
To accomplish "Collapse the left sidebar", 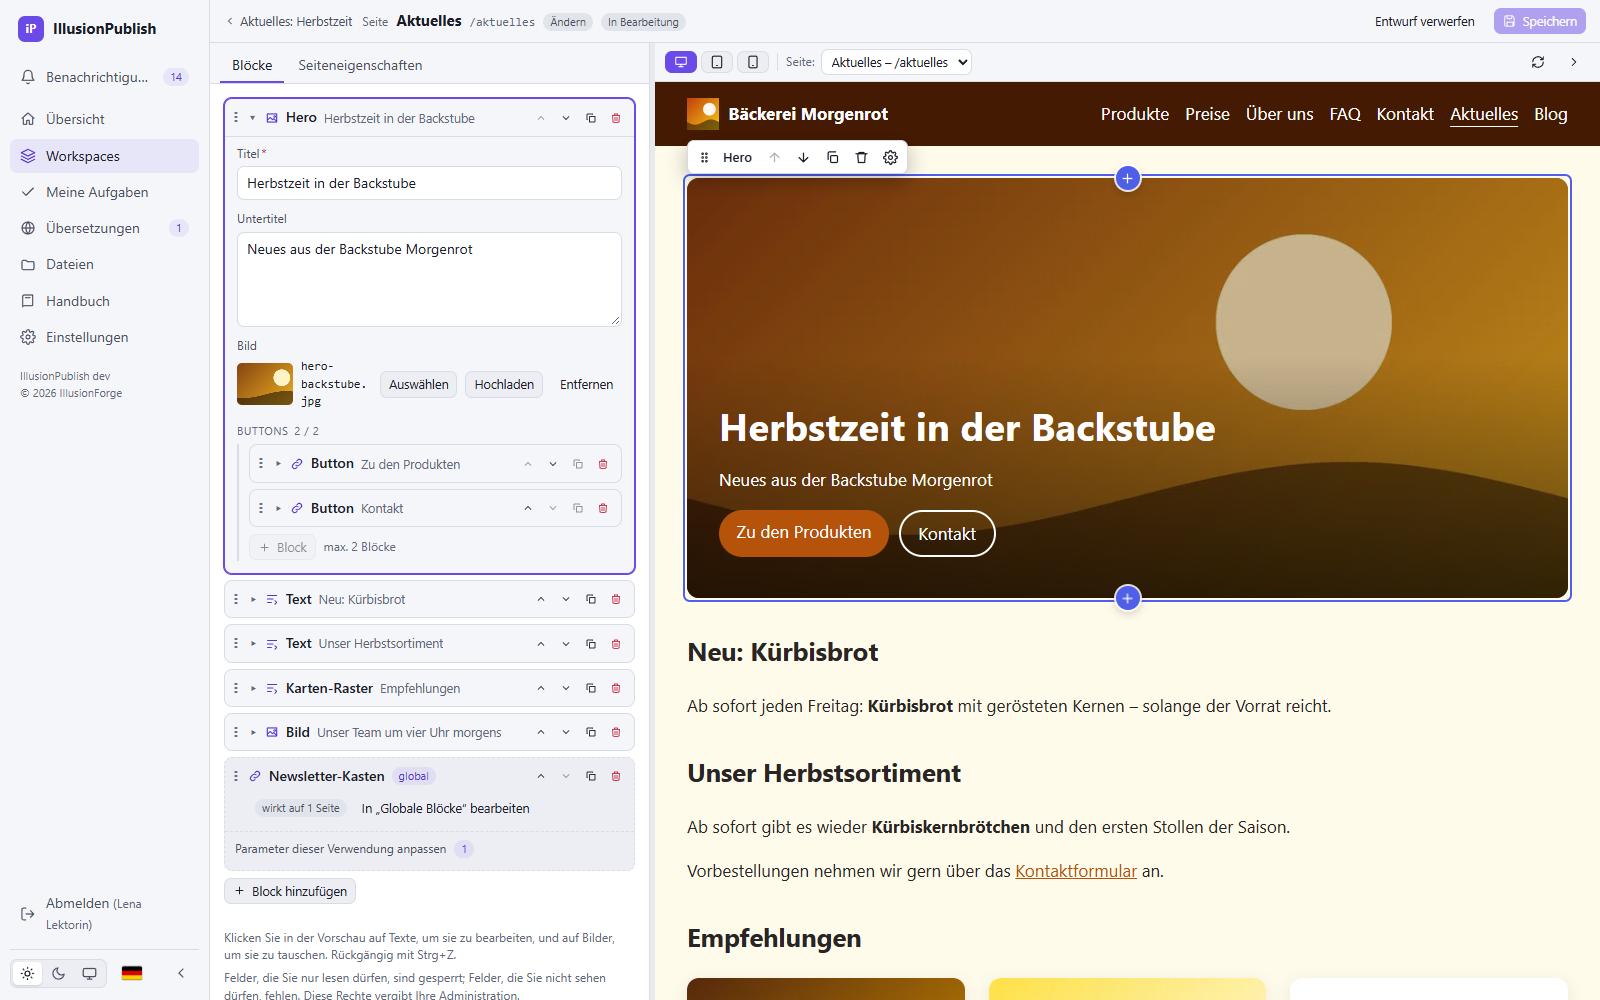I will pyautogui.click(x=181, y=973).
